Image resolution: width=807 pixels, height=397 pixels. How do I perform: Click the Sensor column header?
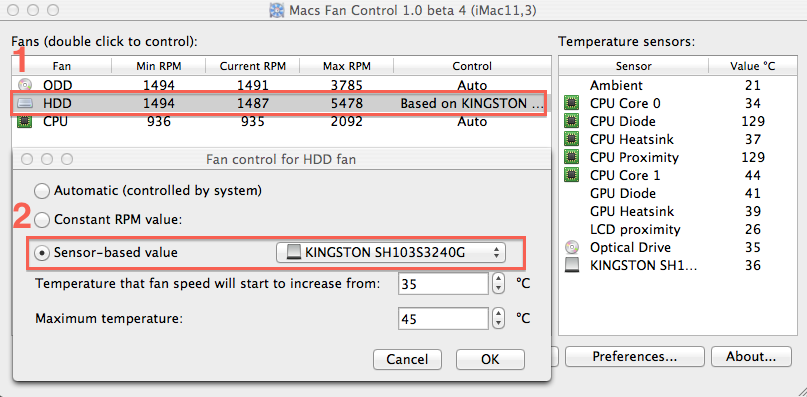pos(634,66)
